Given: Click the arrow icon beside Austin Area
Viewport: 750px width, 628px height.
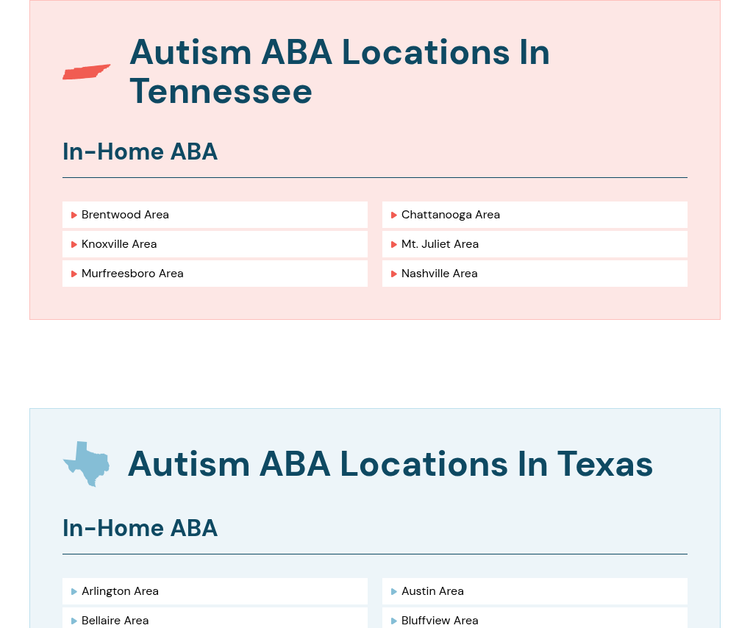Looking at the screenshot, I should point(394,592).
